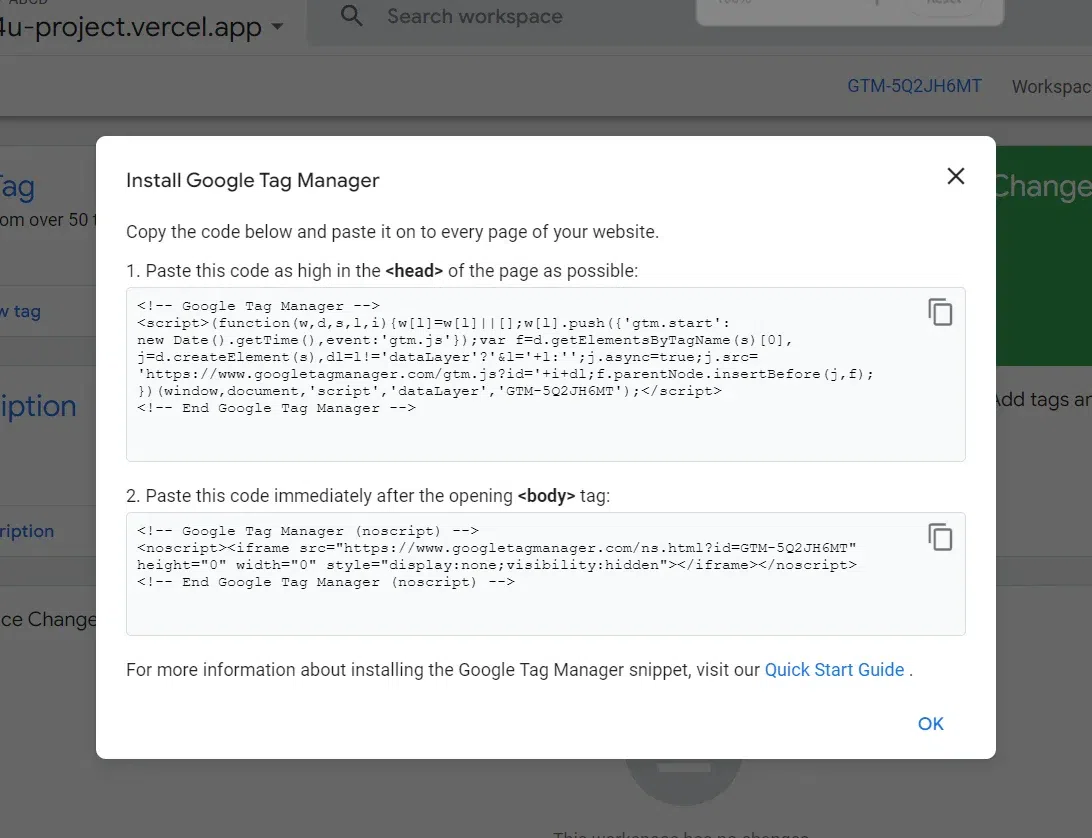
Task: Click the 'new tag' link behind the dialog
Action: point(21,311)
